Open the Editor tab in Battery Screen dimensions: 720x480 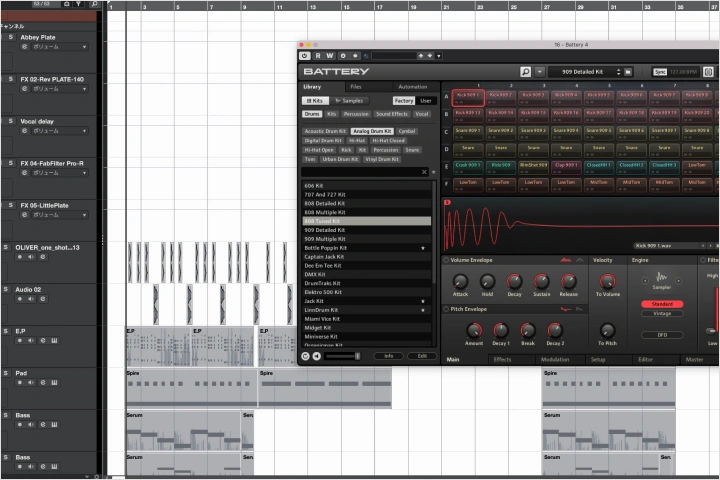645,360
